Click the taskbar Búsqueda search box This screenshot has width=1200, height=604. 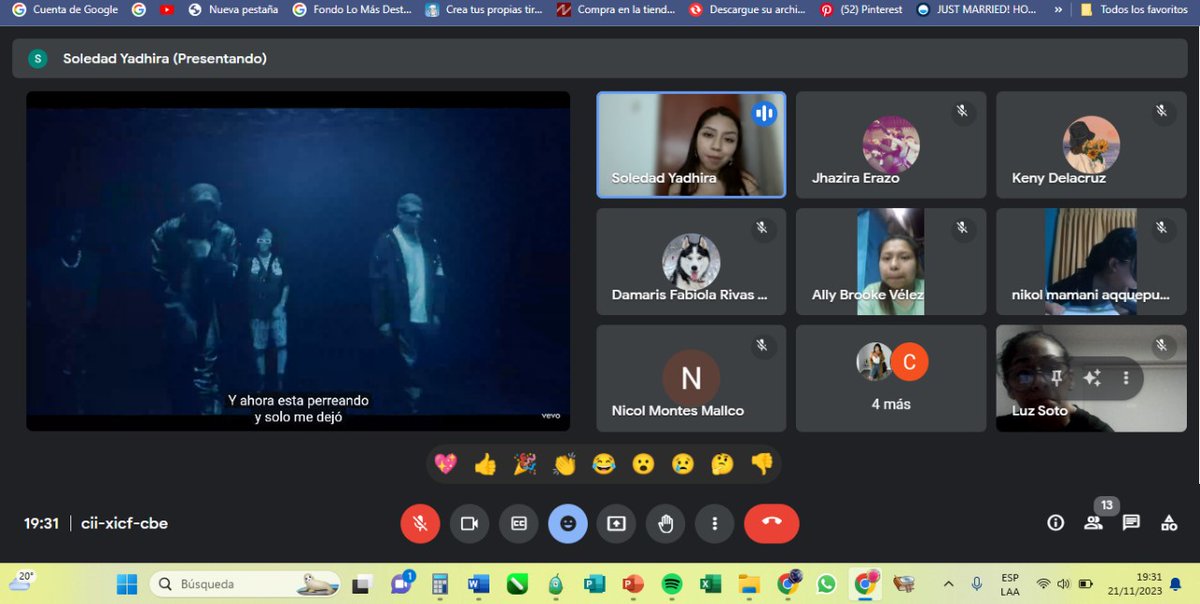pyautogui.click(x=247, y=583)
